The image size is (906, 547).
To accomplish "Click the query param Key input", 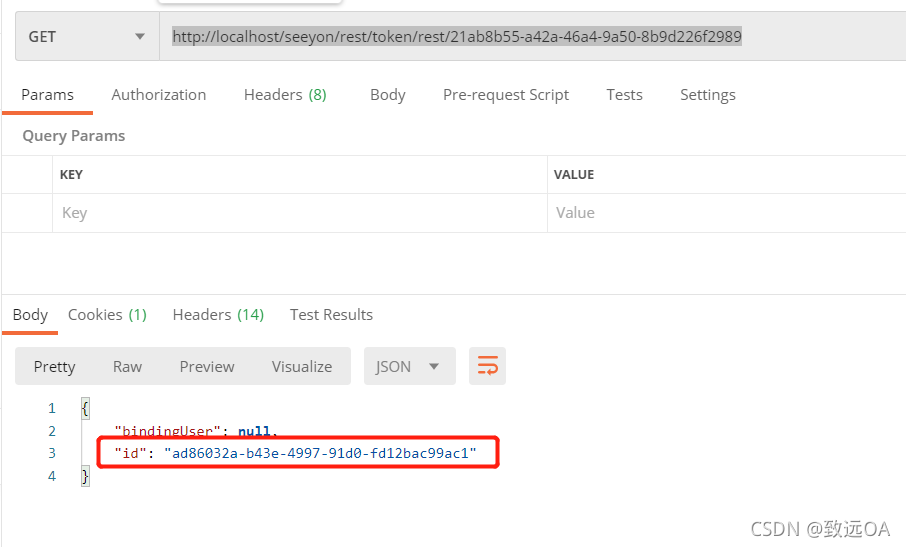I will [299, 213].
